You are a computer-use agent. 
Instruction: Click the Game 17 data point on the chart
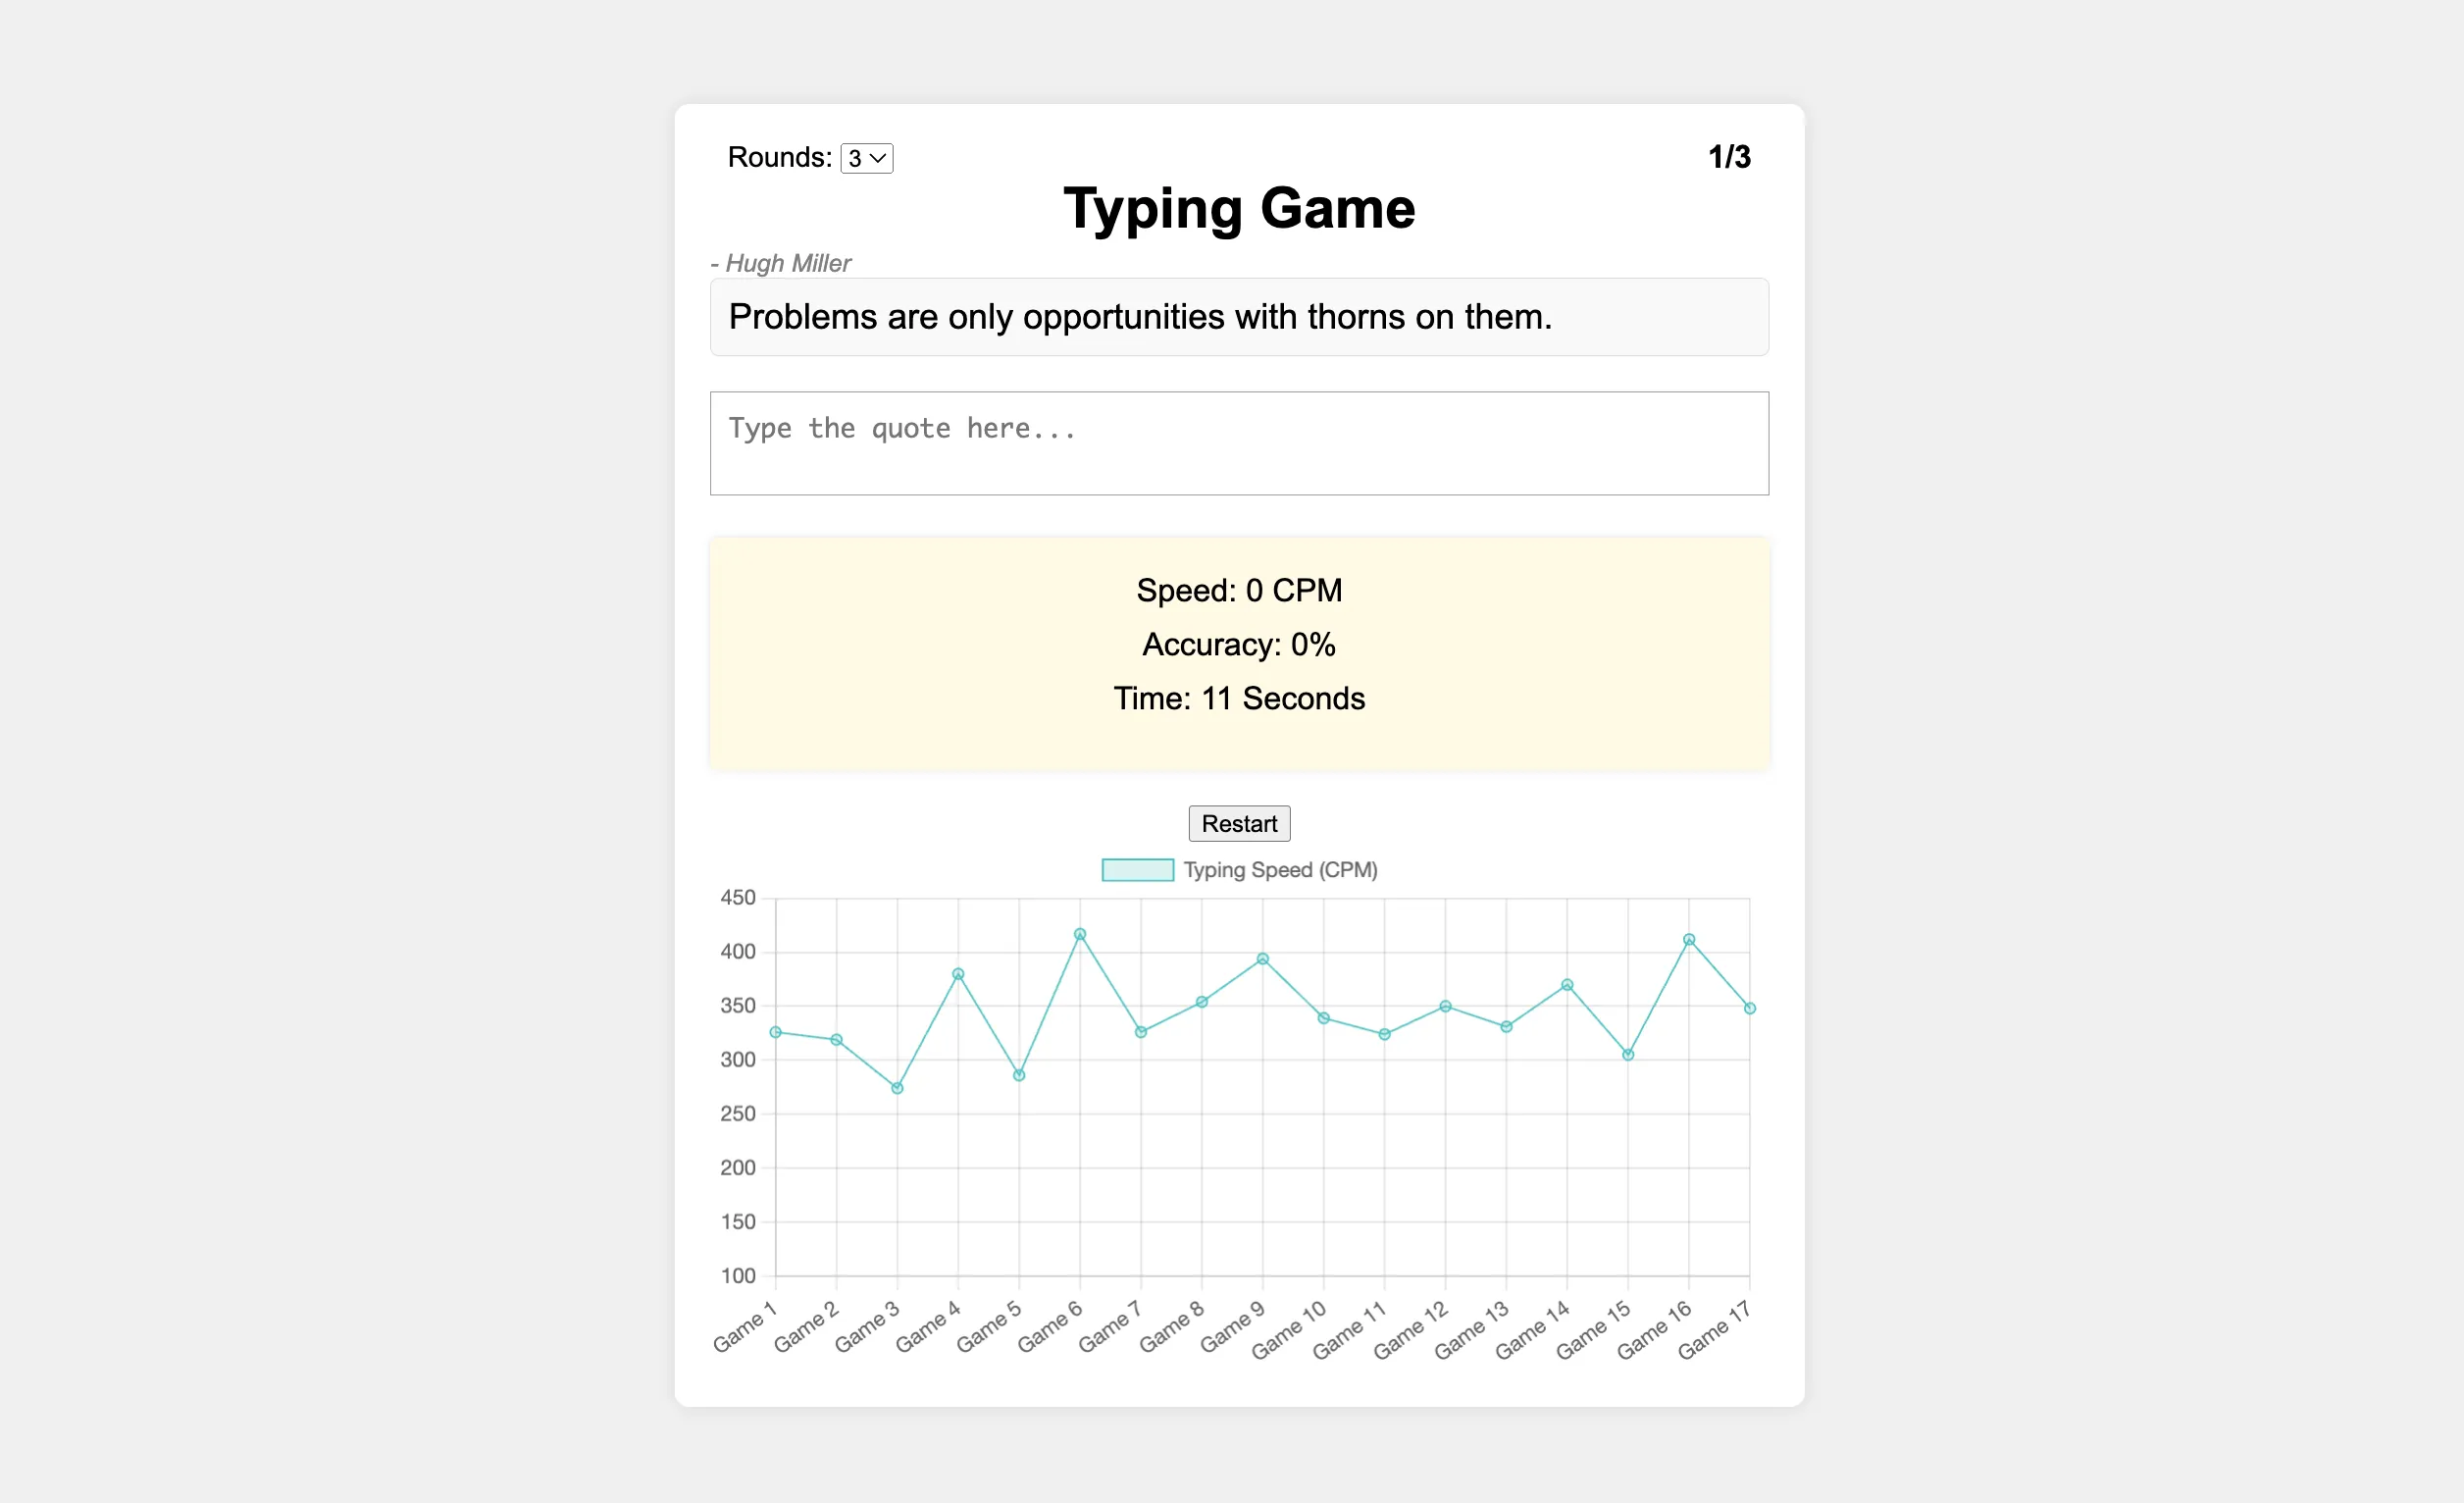coord(1749,1008)
